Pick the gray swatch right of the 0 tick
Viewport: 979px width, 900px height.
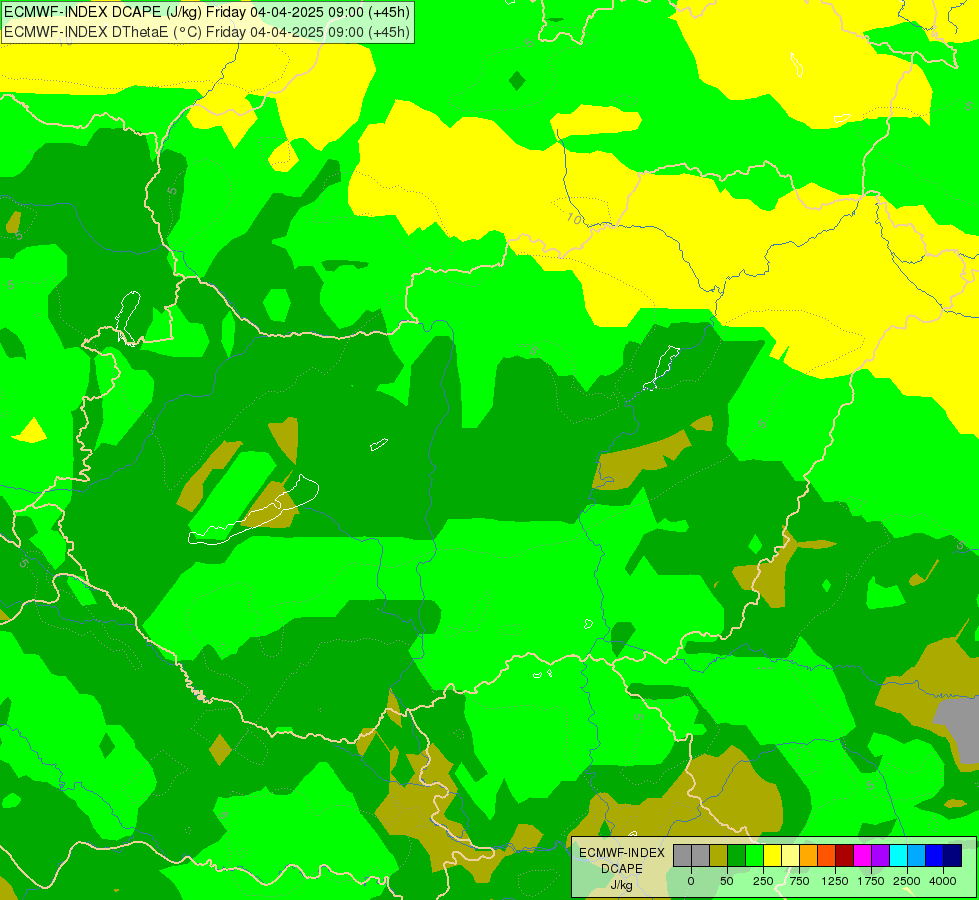click(x=701, y=855)
